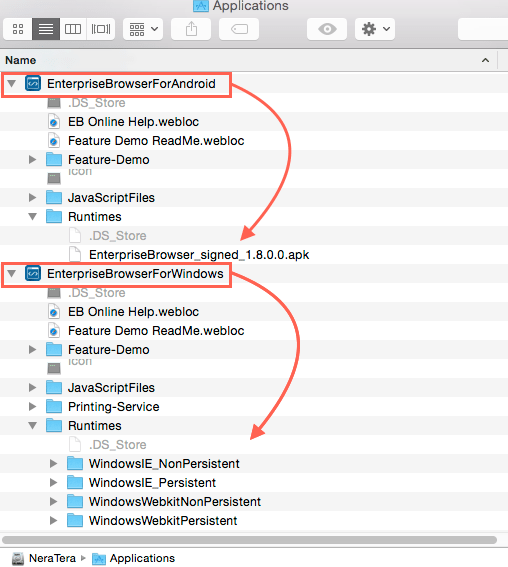This screenshot has width=508, height=567.
Task: Select EnterpriseBrowser_signed_1.8.0.0.apk file
Action: click(199, 255)
